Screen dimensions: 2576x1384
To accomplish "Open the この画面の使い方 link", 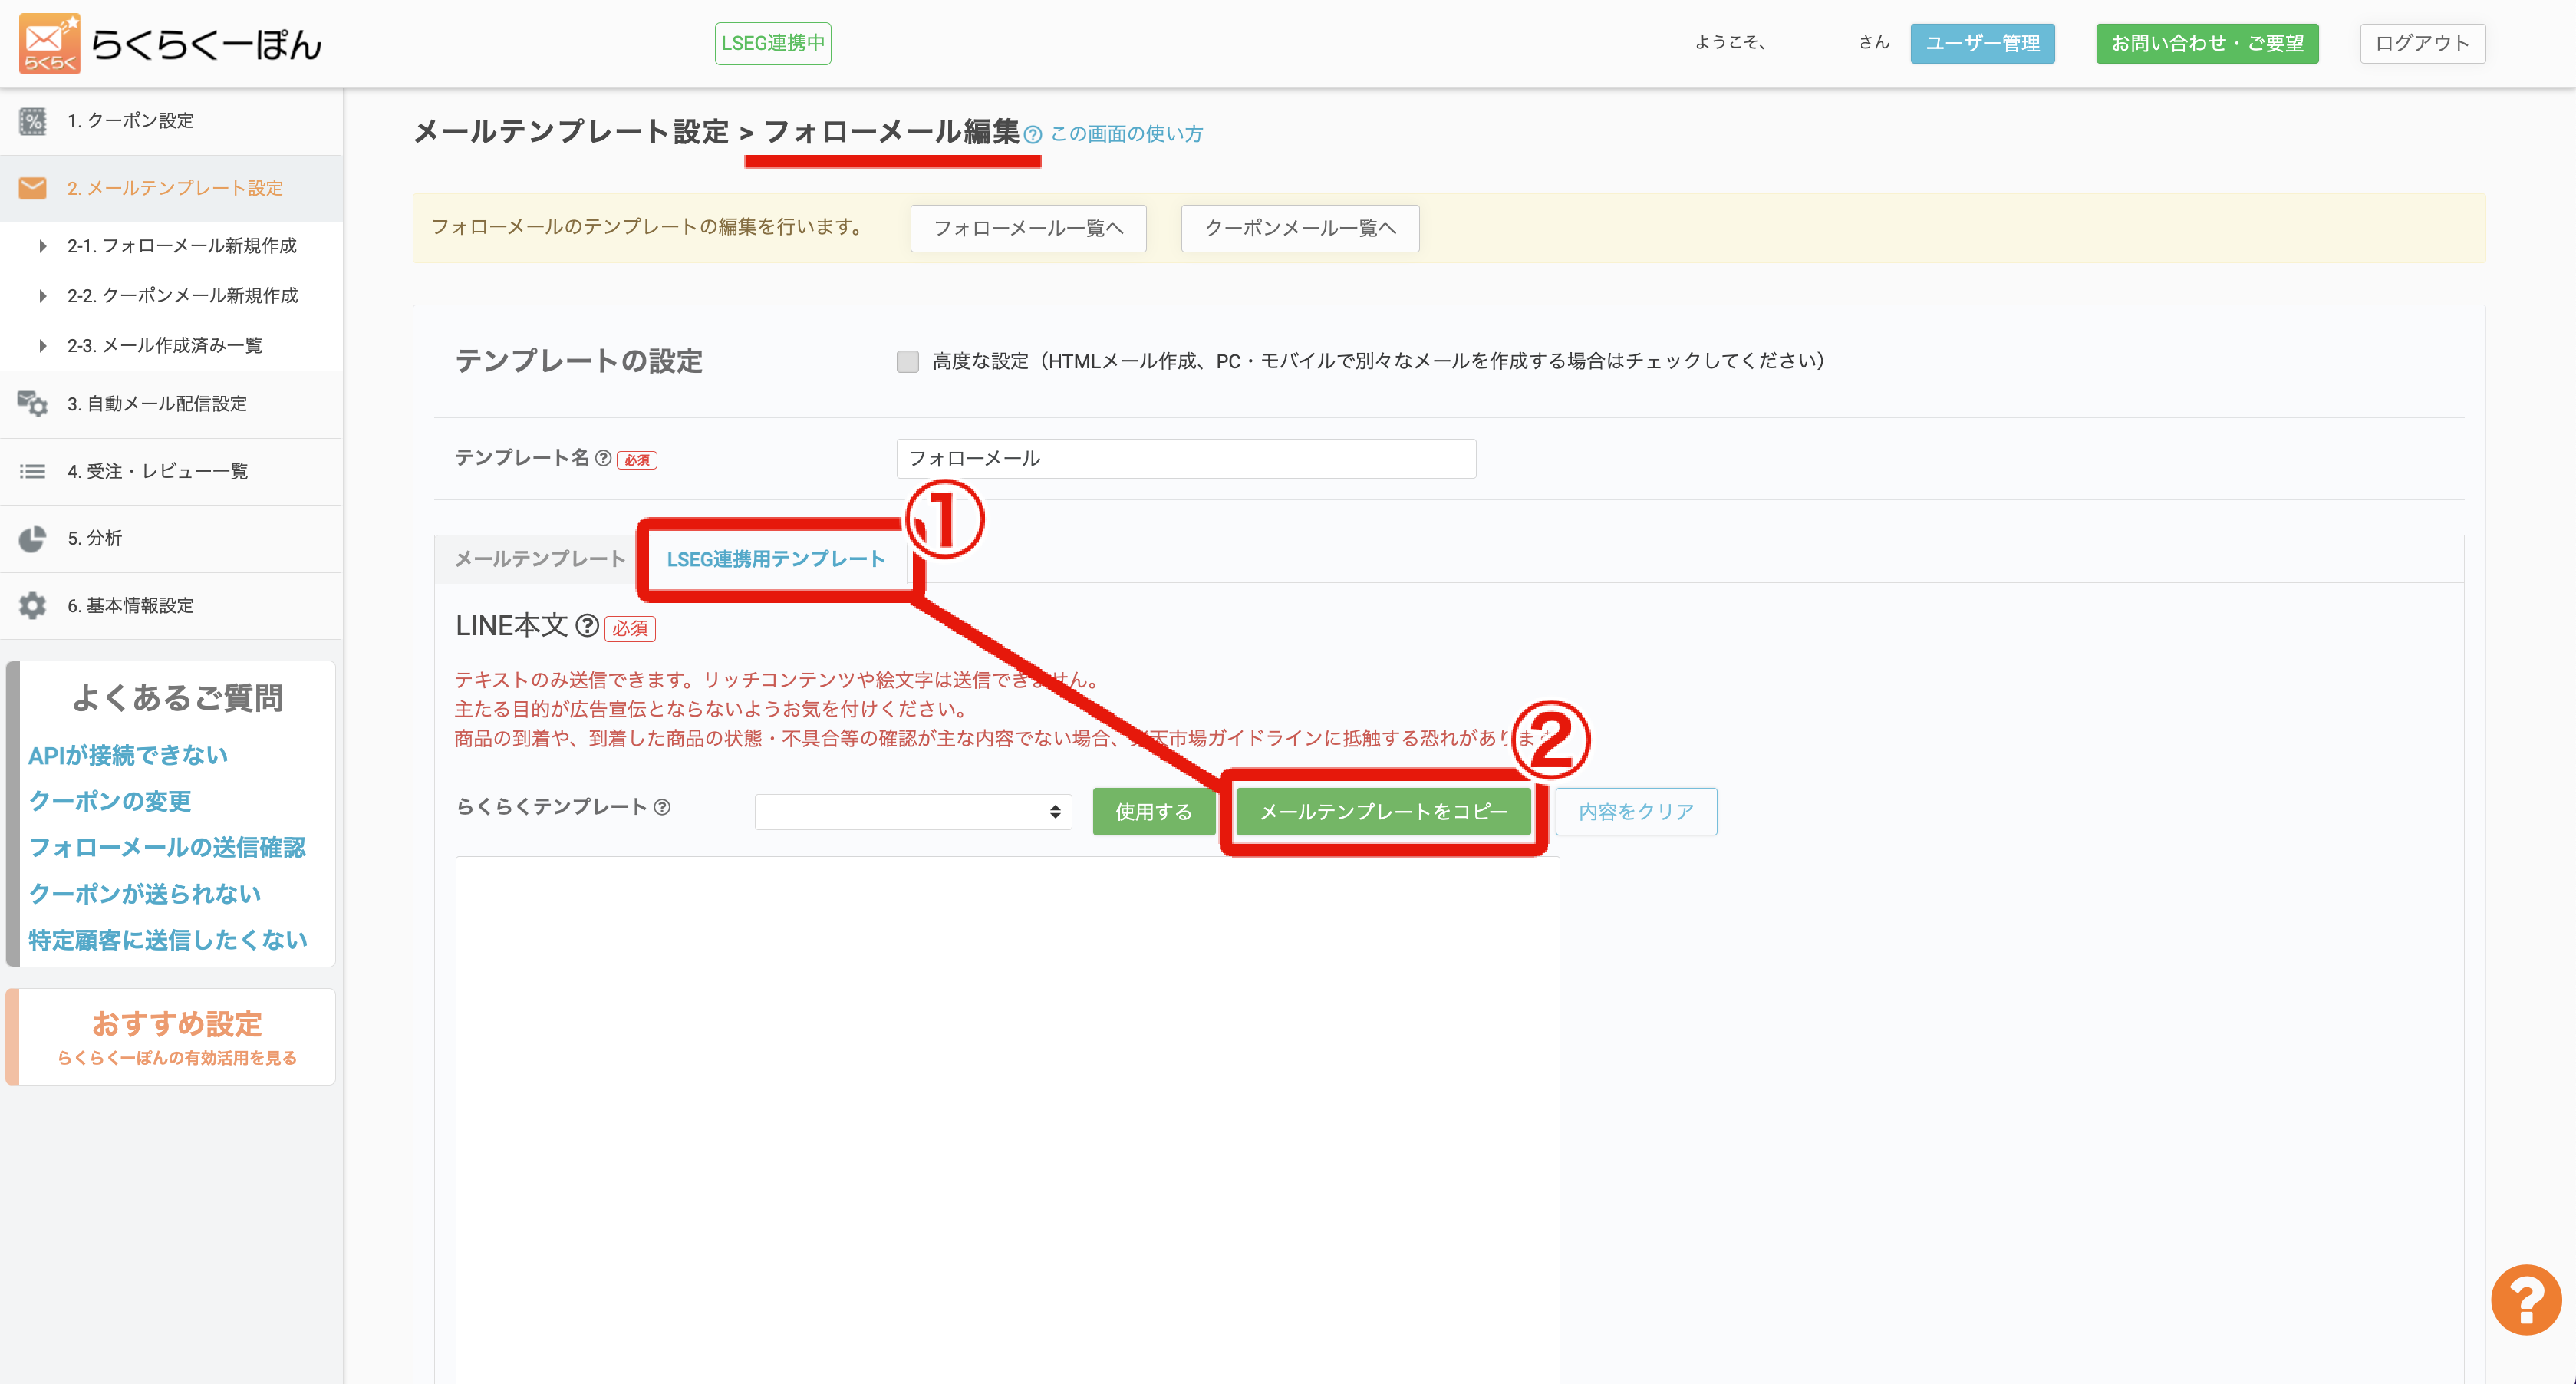I will pos(1126,134).
